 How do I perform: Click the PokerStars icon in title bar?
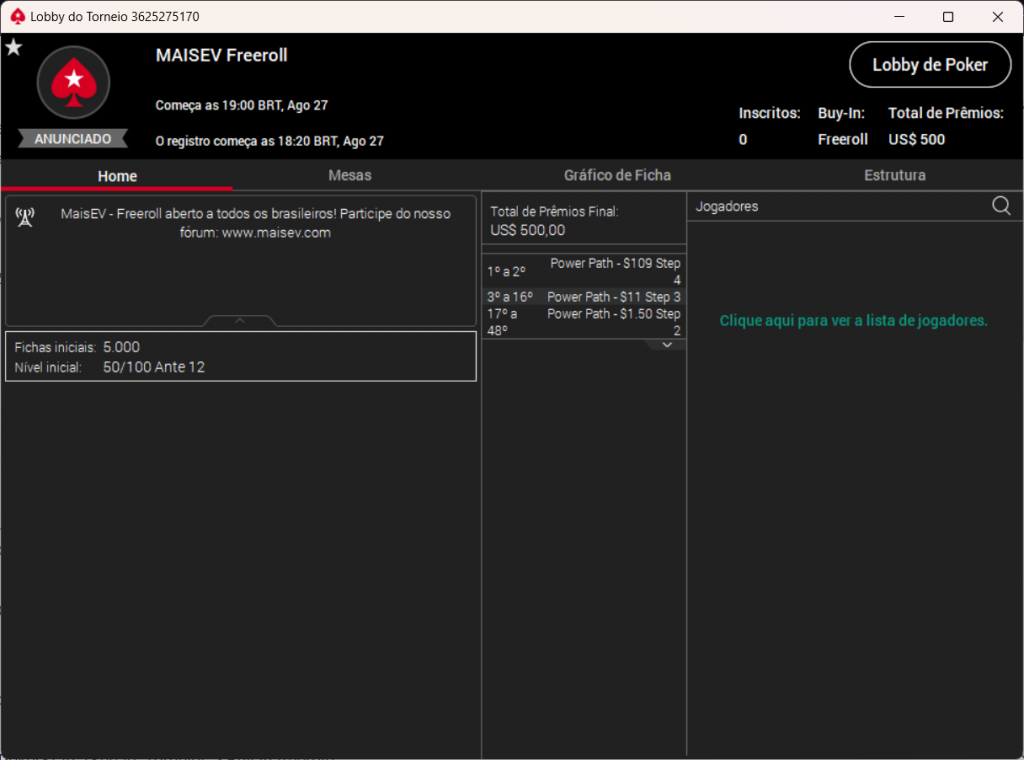(x=18, y=16)
